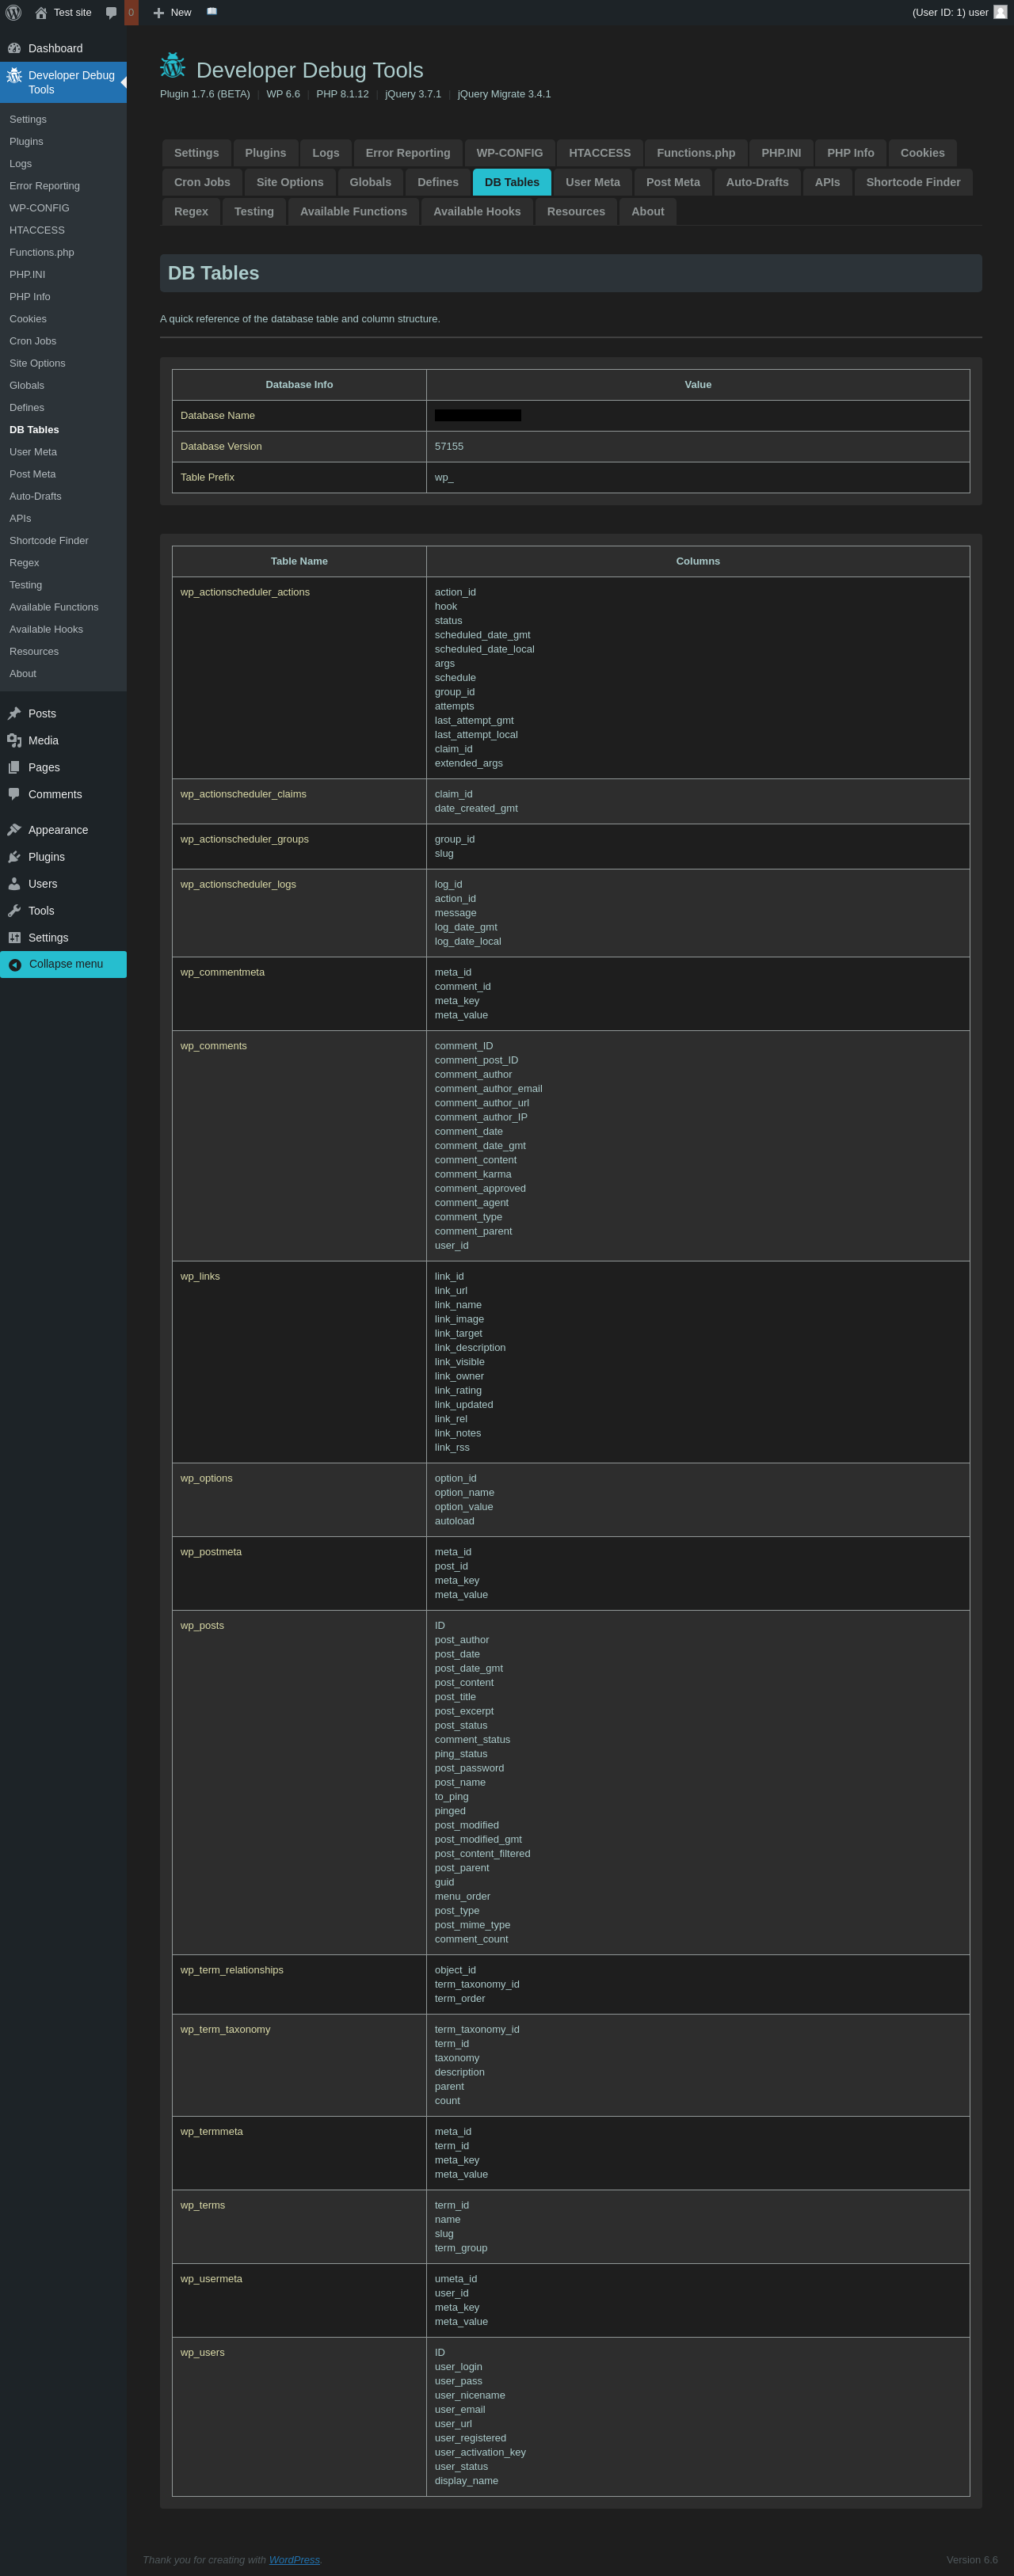
Task: Click database version value 57155
Action: point(449,446)
